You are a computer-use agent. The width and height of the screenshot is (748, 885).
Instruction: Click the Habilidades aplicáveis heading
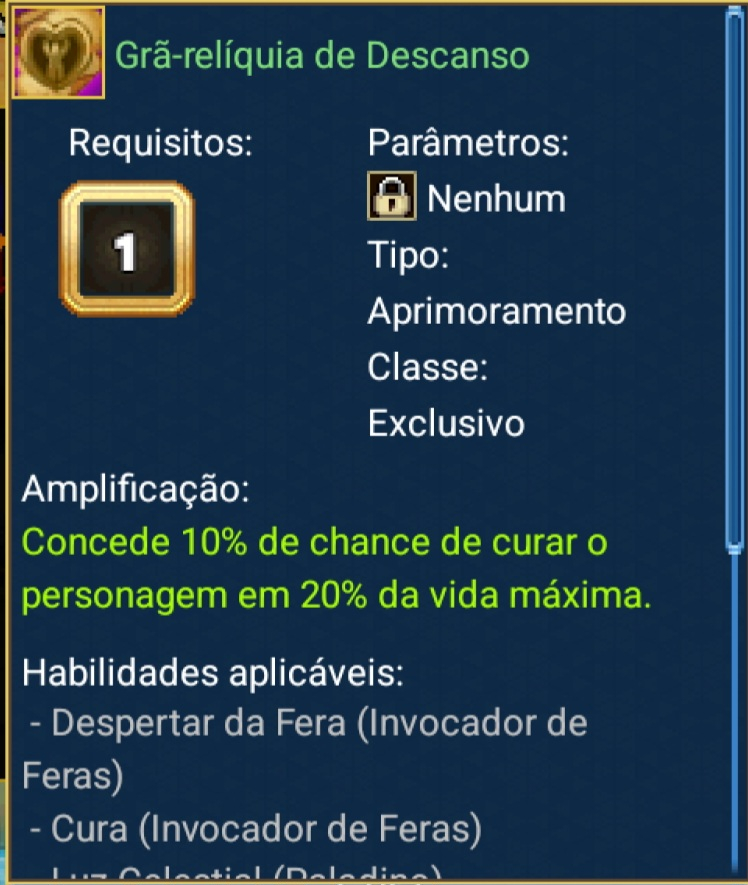(212, 672)
